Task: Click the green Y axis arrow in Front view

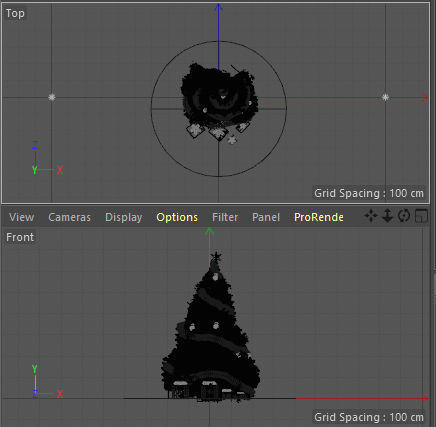Action: (x=209, y=232)
